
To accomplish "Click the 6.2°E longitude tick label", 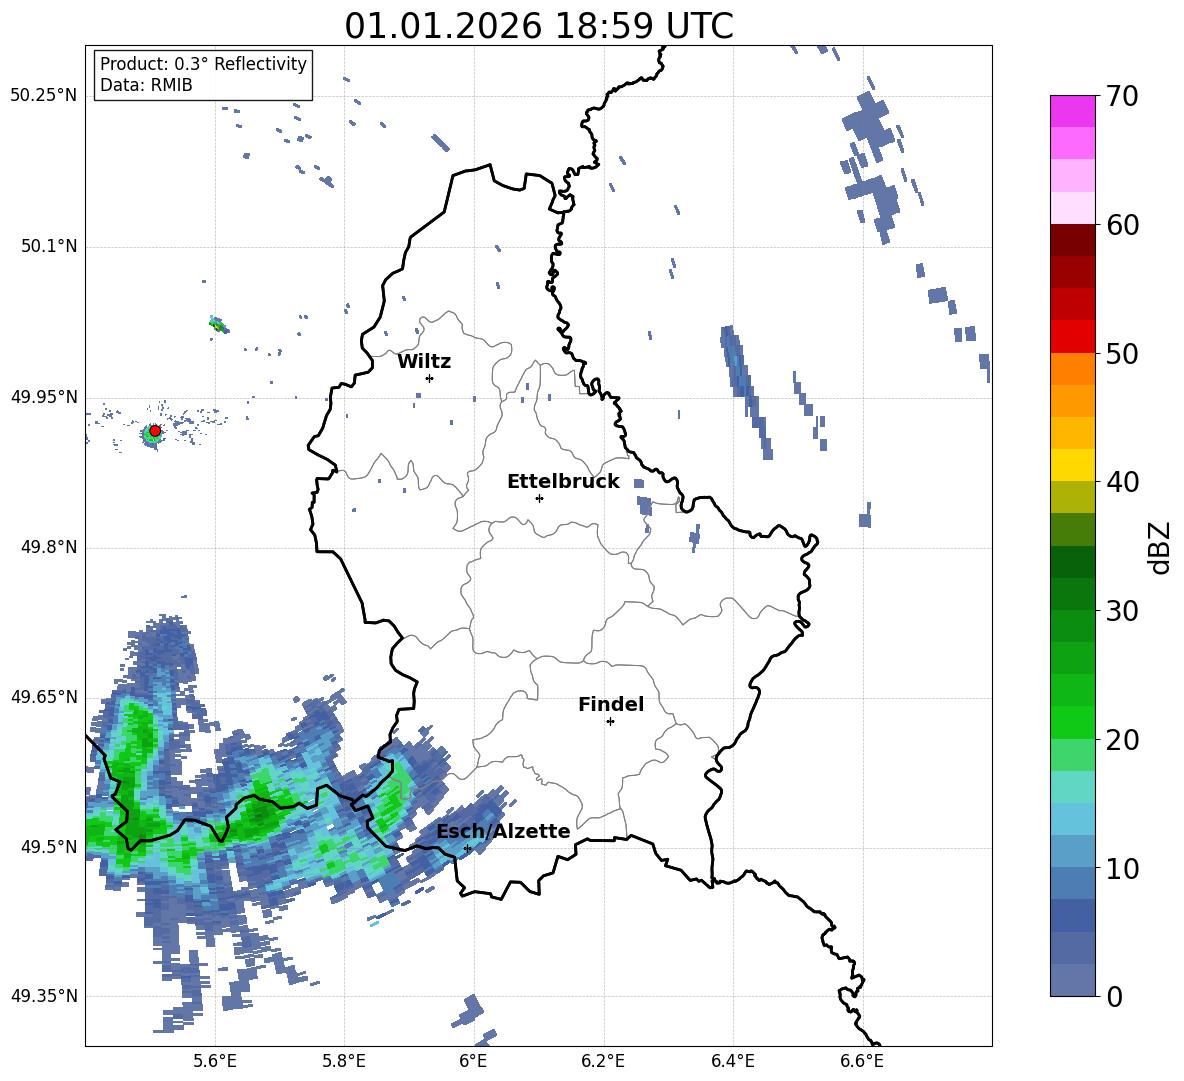I will [603, 1062].
